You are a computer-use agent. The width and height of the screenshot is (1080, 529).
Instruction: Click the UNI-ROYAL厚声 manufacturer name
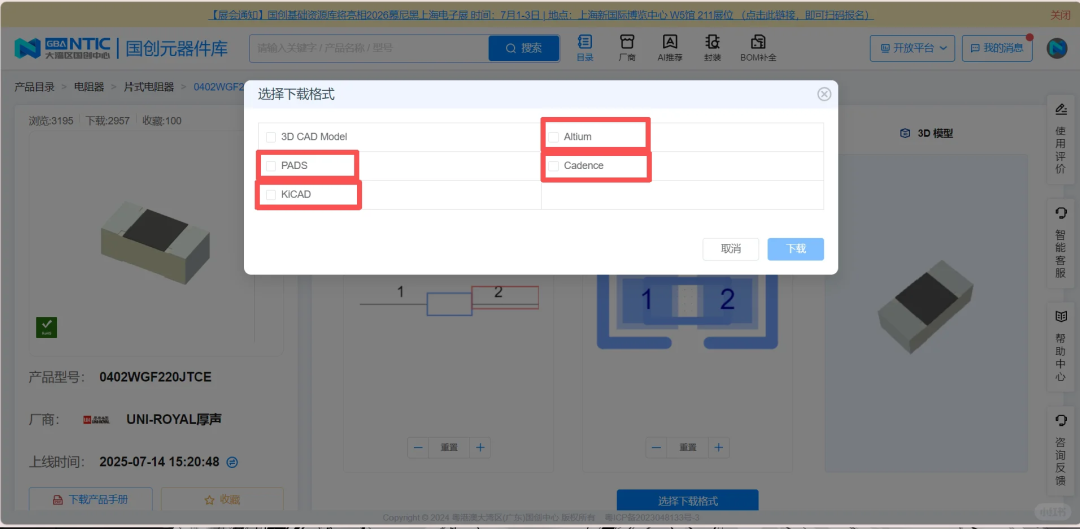click(174, 419)
